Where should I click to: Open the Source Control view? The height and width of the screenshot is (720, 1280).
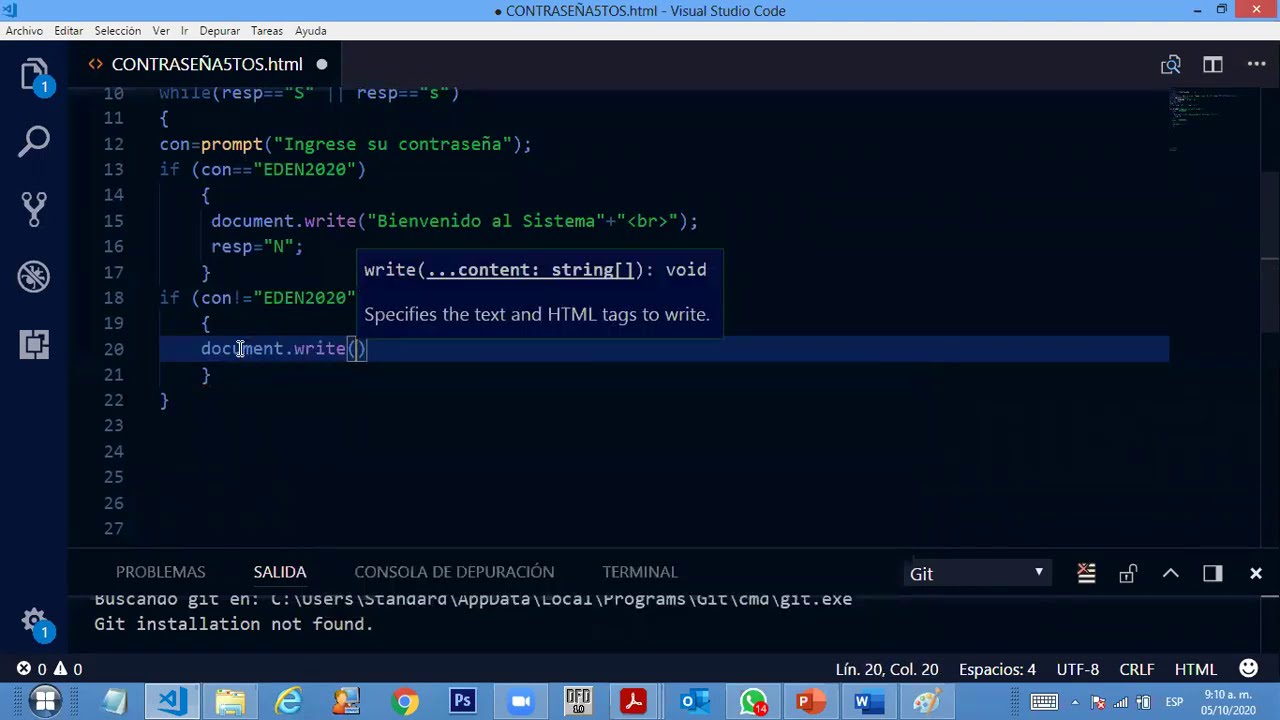coord(34,208)
